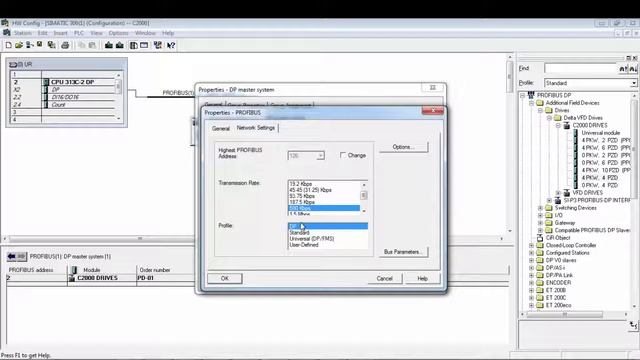Click the PROFIBUS DP network icon in the catalog tree
The image size is (640, 360).
531,95
